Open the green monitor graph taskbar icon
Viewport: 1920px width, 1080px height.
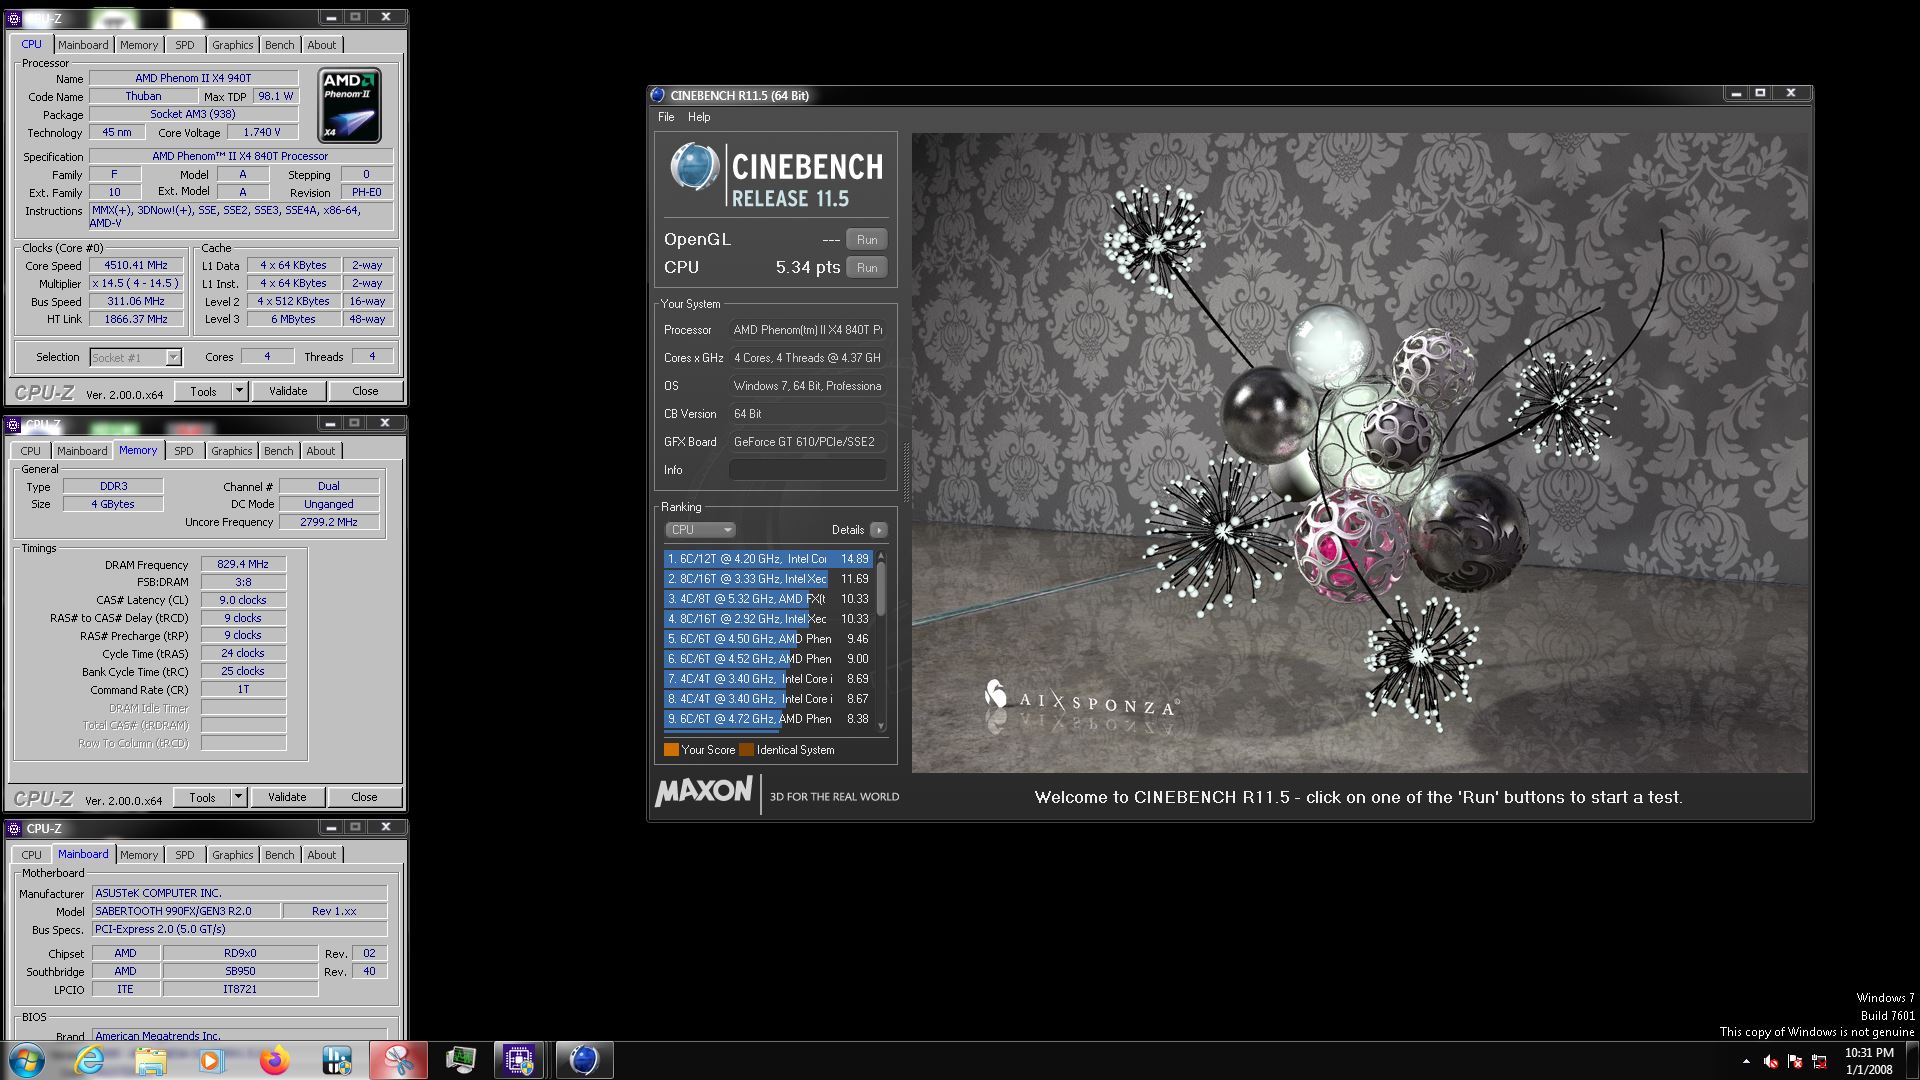click(x=461, y=1060)
